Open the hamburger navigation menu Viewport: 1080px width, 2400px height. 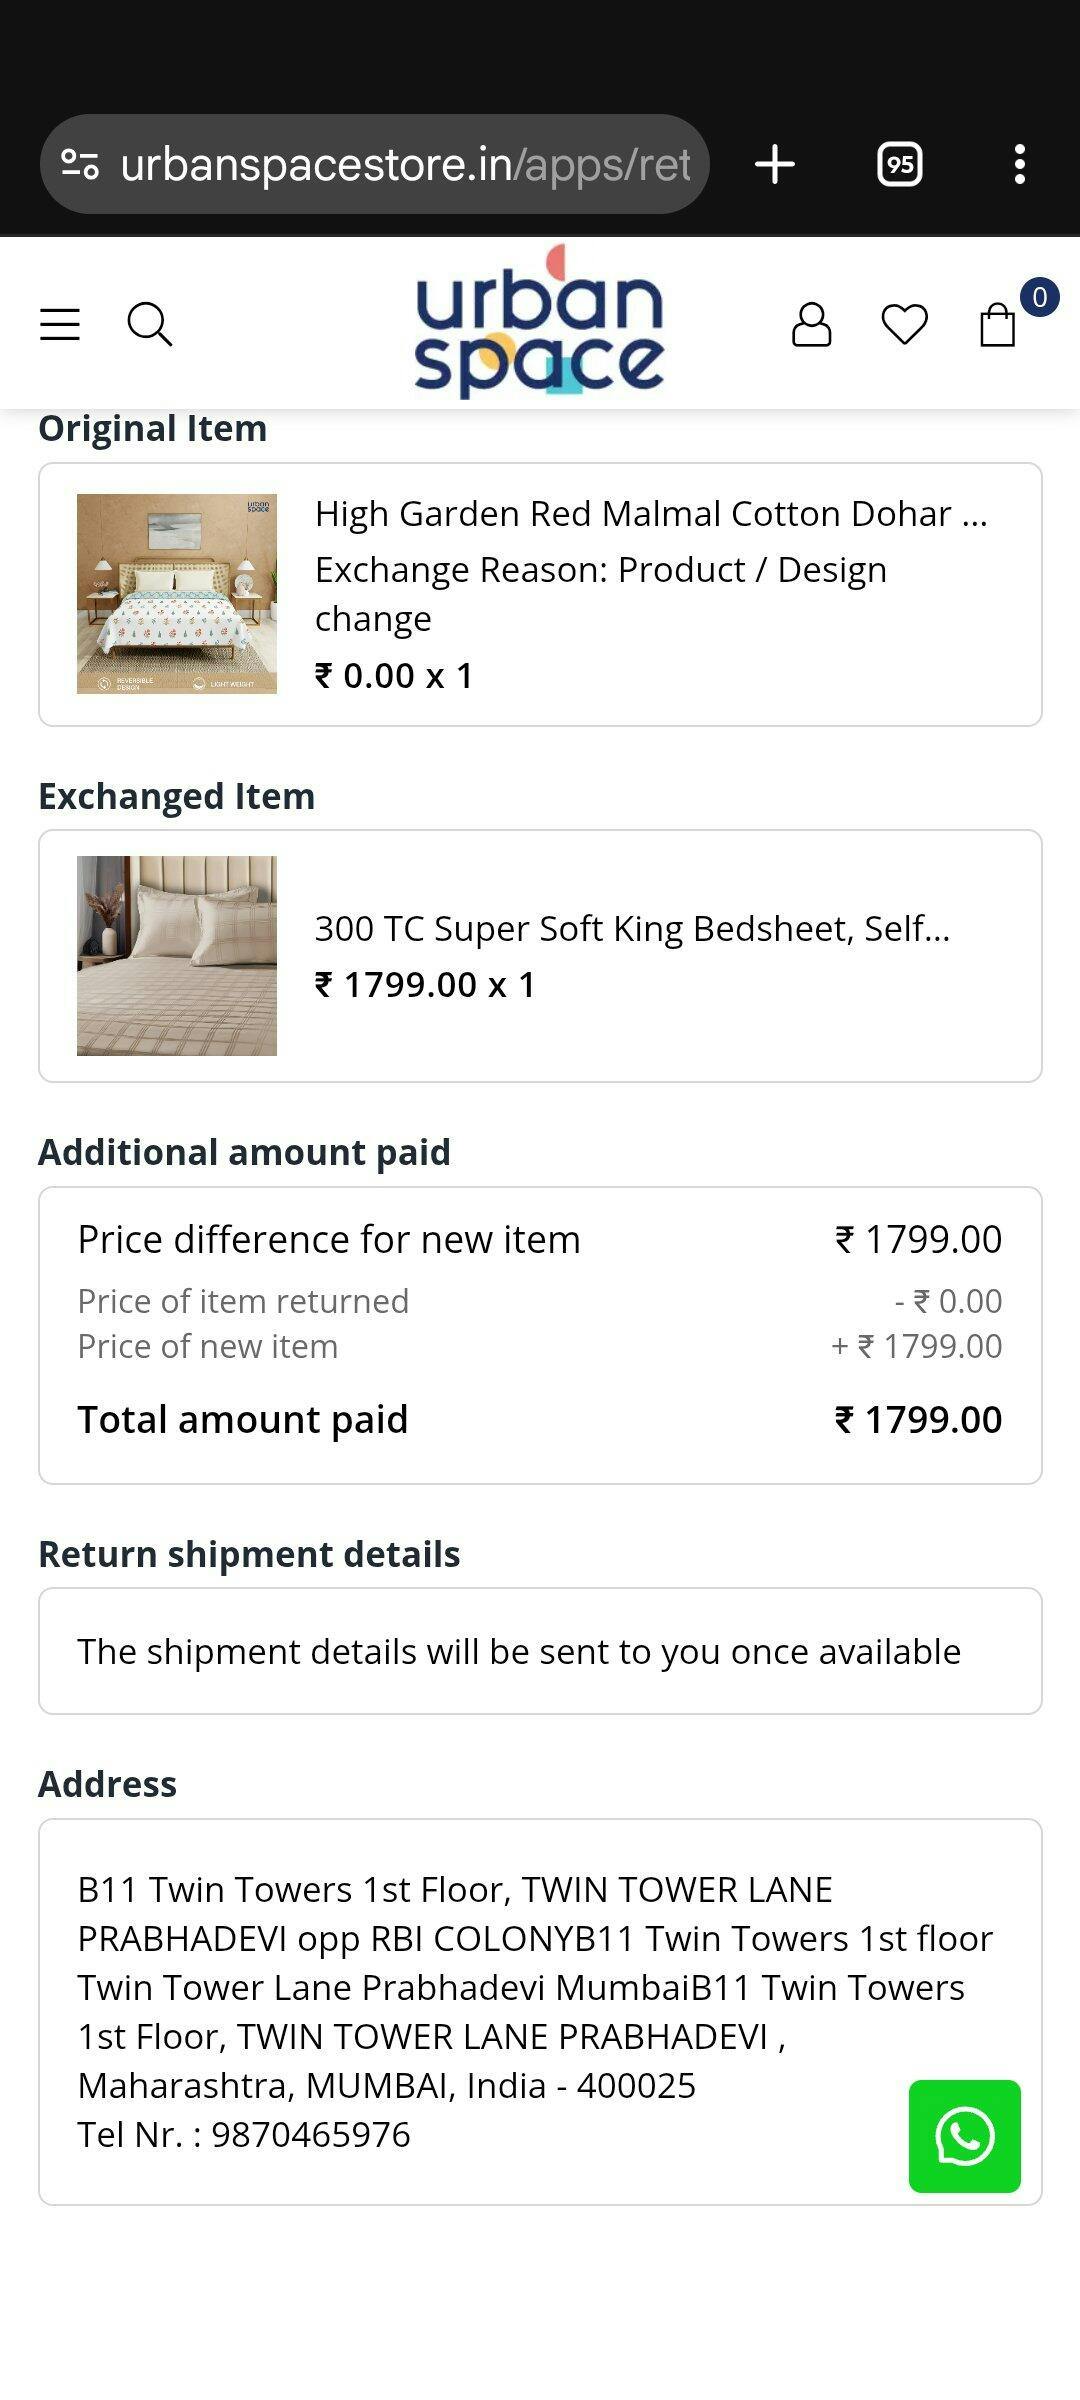[60, 325]
